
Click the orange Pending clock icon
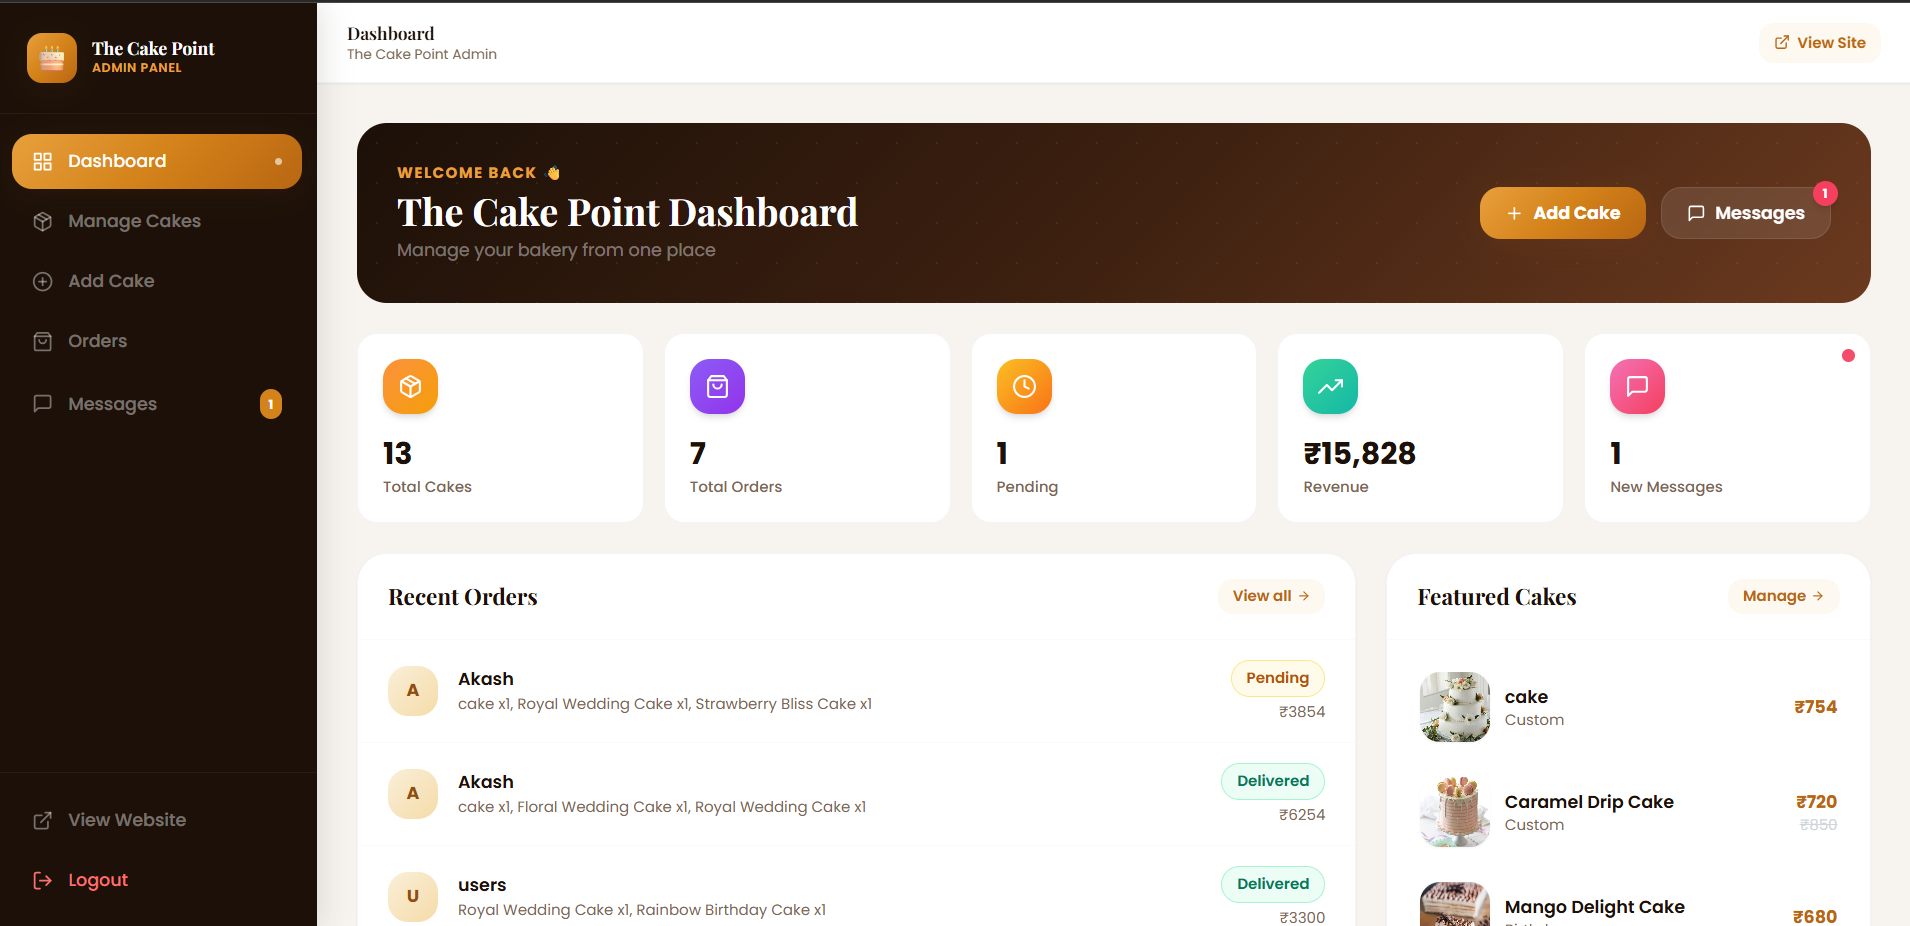click(x=1024, y=386)
